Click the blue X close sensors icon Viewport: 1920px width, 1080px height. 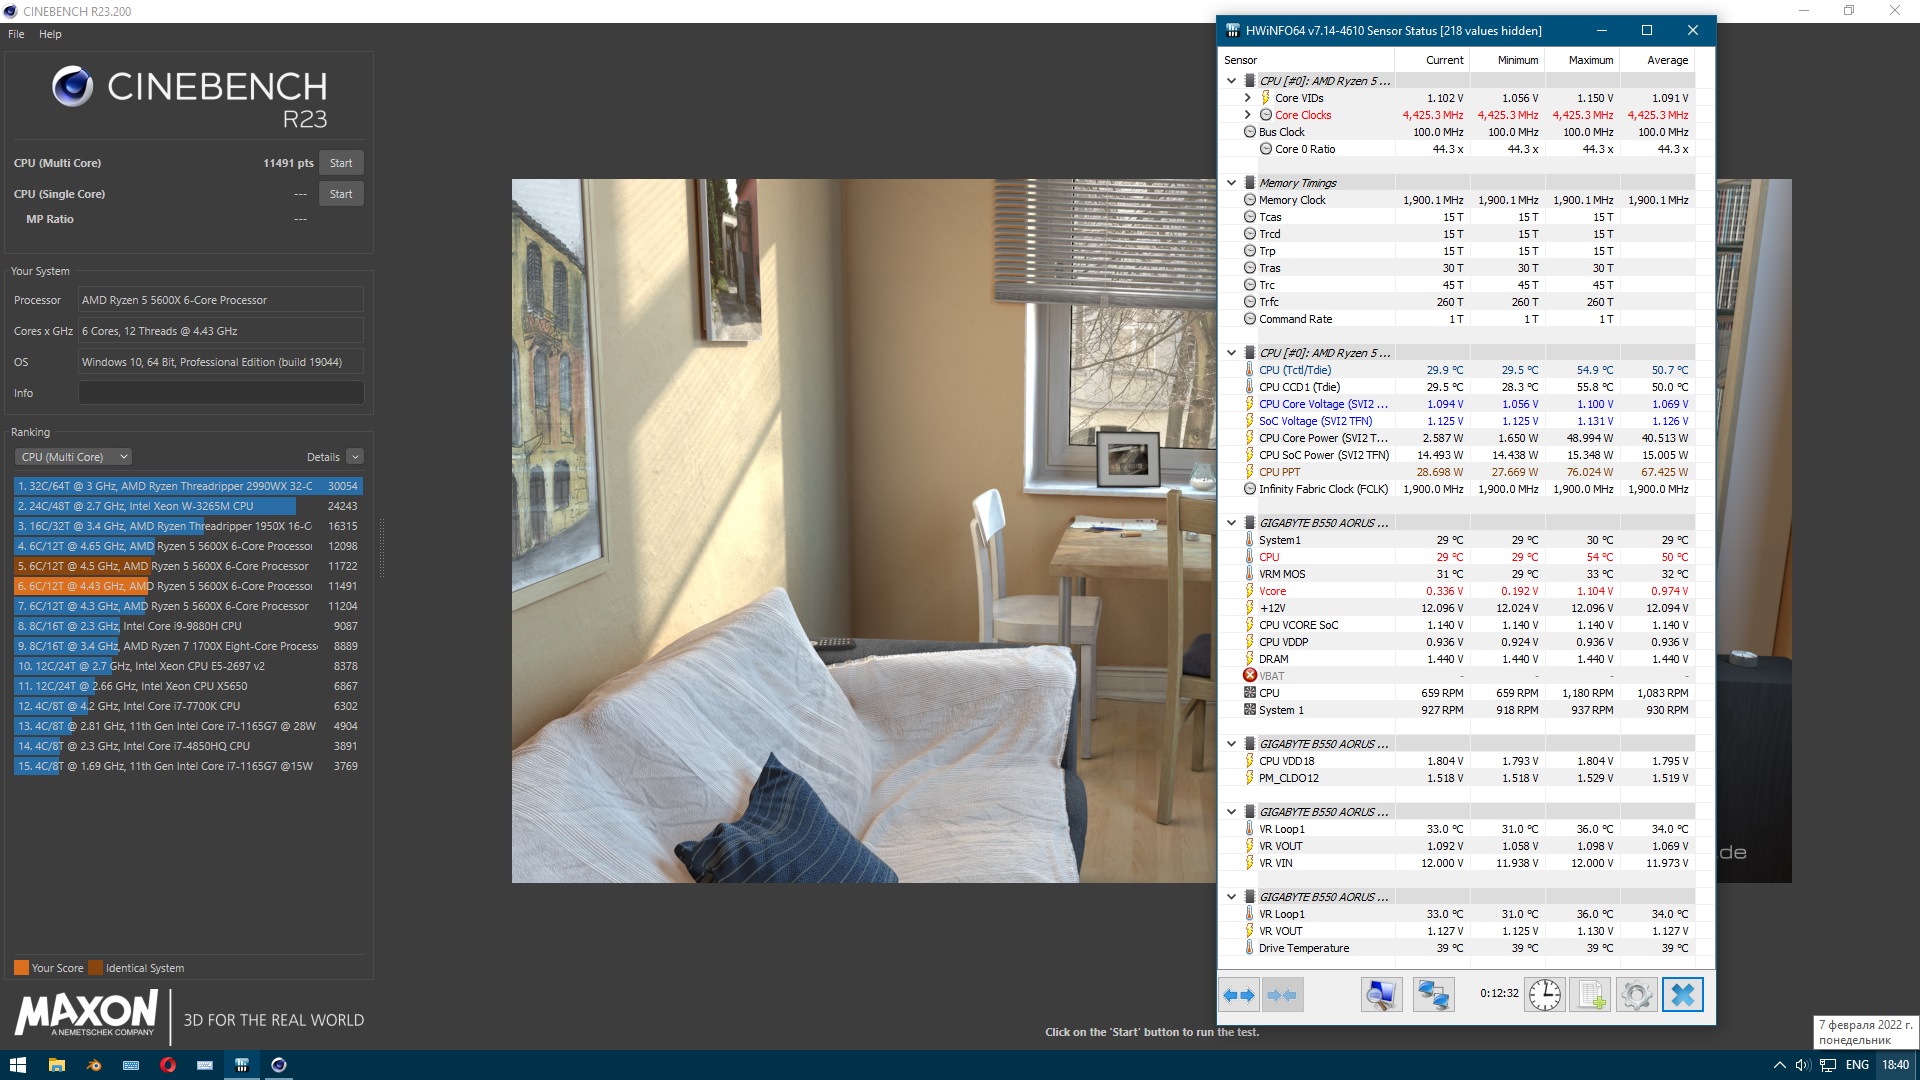click(x=1682, y=995)
